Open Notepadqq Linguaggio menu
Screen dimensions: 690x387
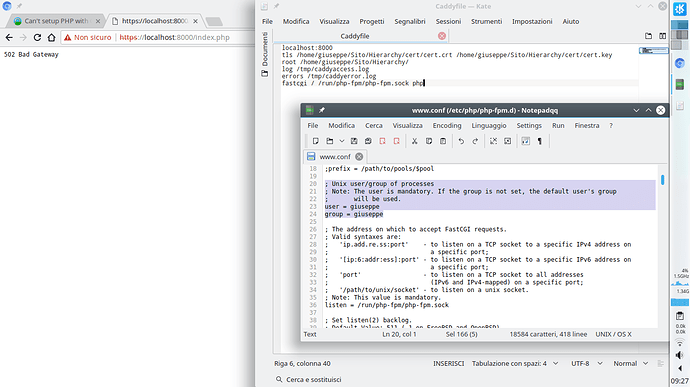point(489,125)
